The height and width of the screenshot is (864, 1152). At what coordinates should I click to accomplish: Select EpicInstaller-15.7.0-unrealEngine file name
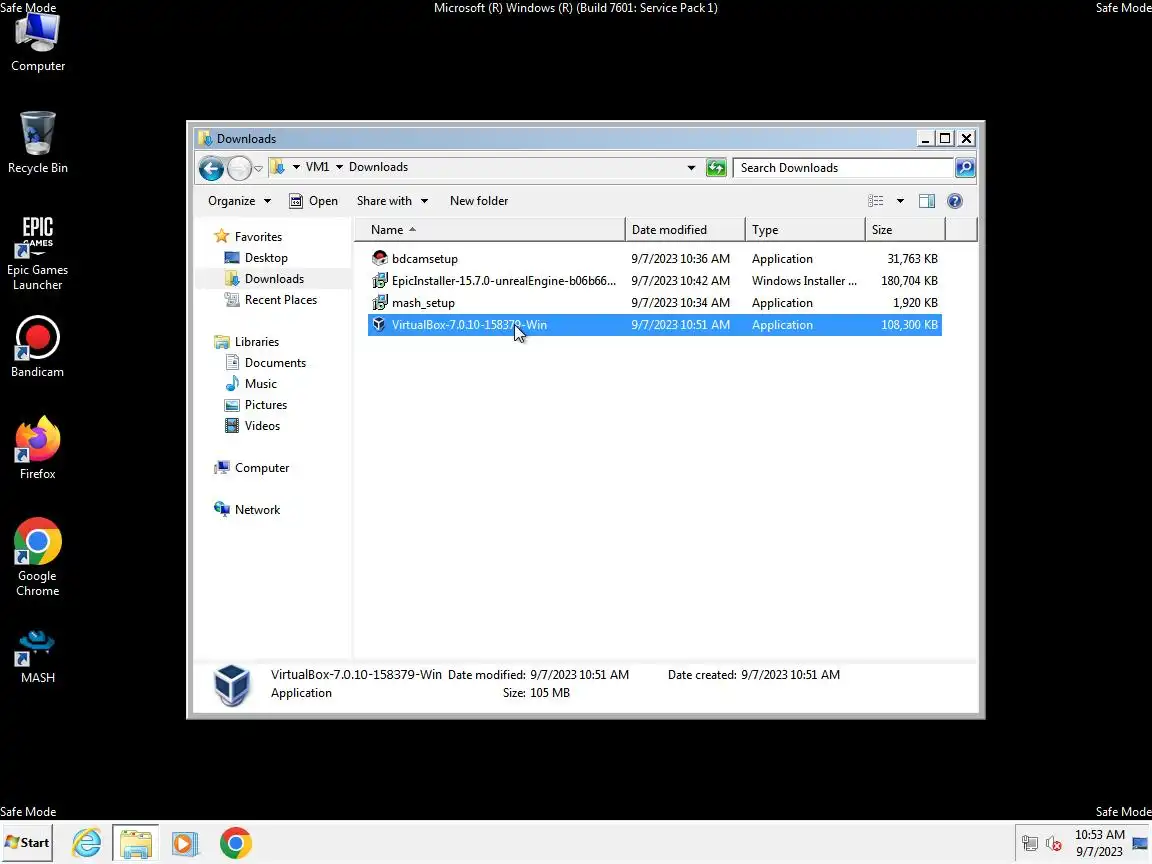tap(504, 281)
